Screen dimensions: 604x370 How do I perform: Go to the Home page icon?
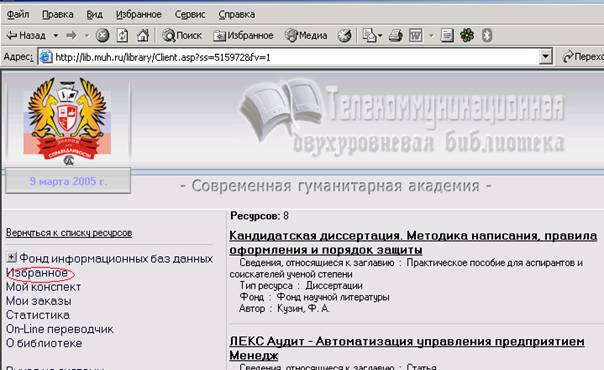143,36
